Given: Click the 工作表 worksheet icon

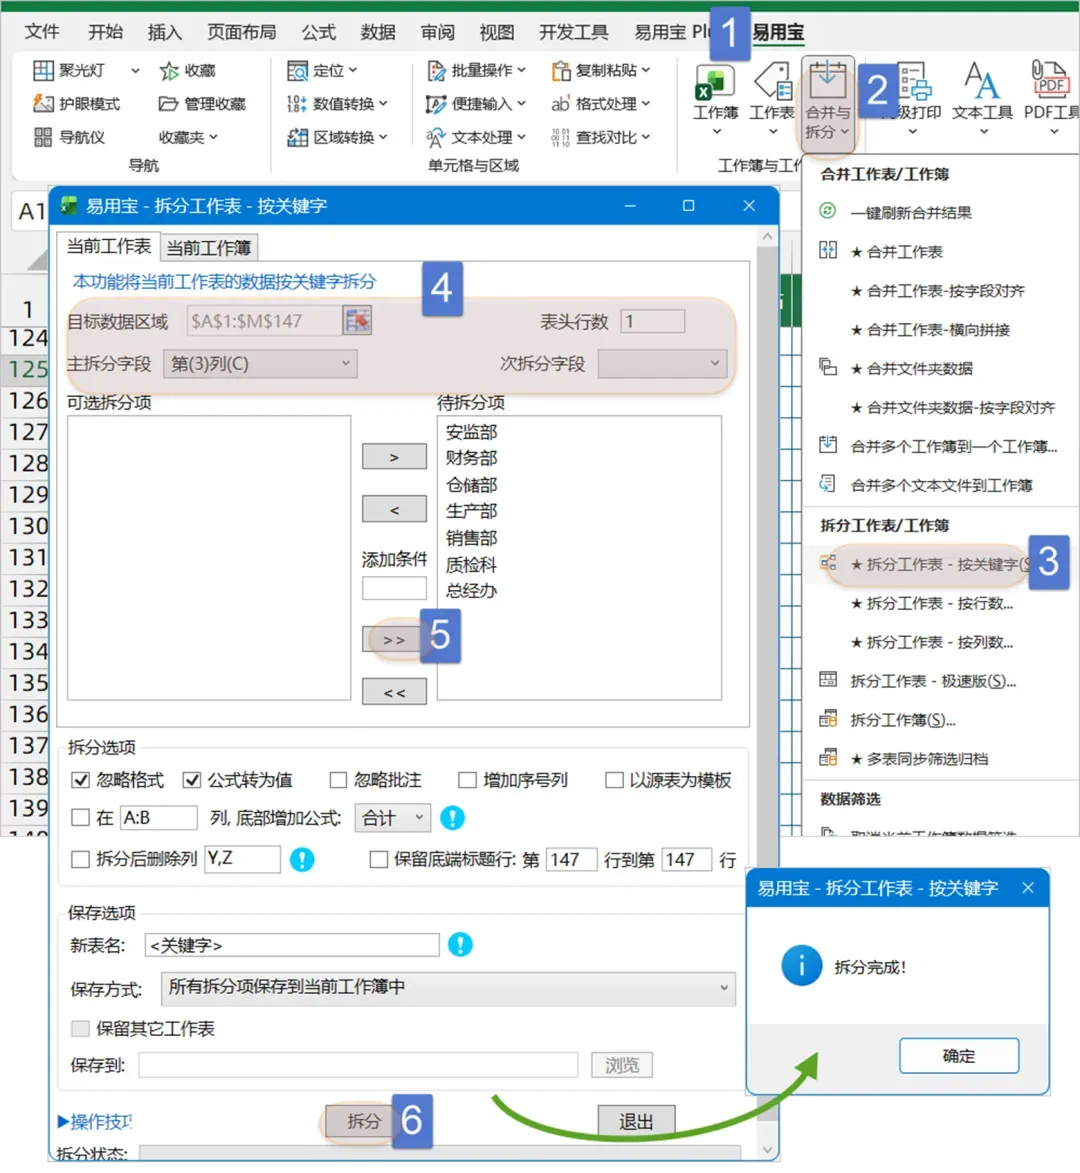Looking at the screenshot, I should tap(773, 82).
